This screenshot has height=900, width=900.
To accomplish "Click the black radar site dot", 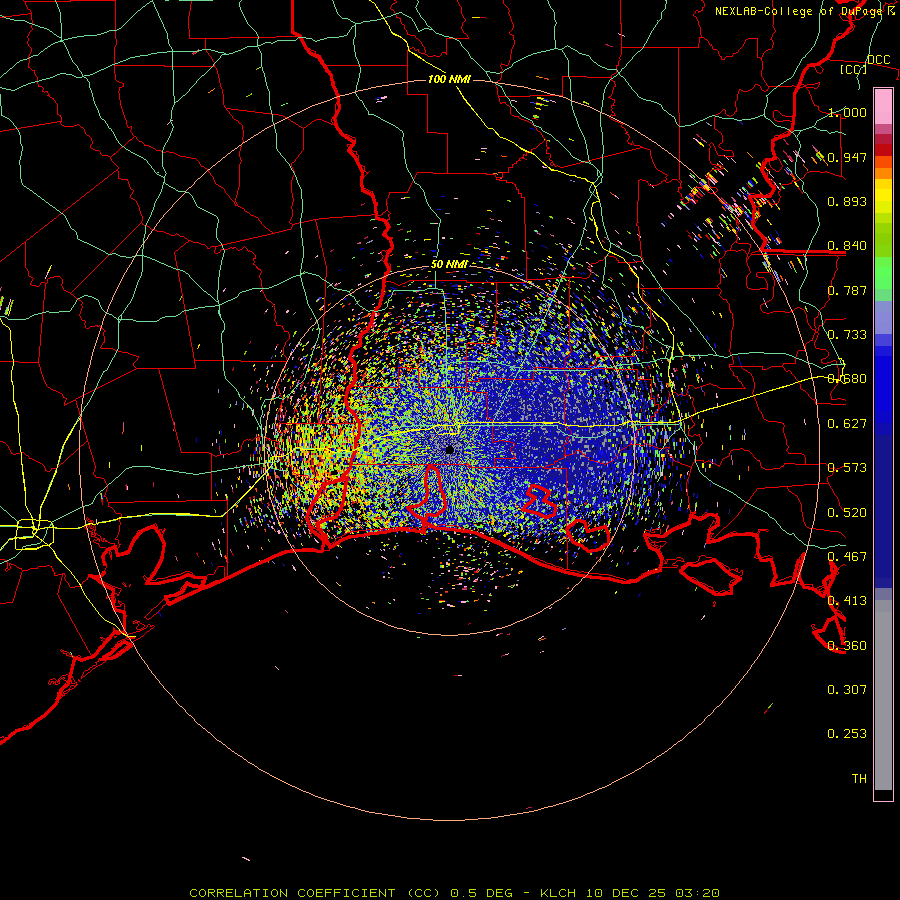I will click(x=450, y=450).
